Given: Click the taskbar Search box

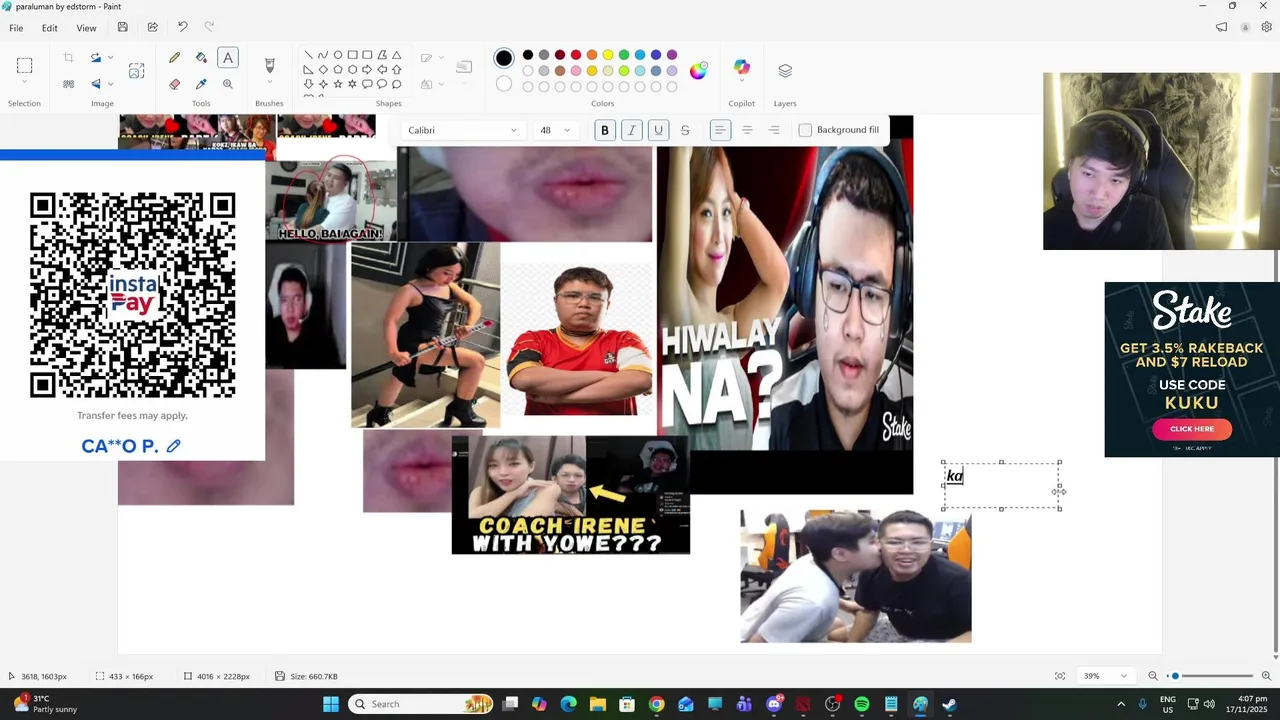Looking at the screenshot, I should pyautogui.click(x=422, y=704).
